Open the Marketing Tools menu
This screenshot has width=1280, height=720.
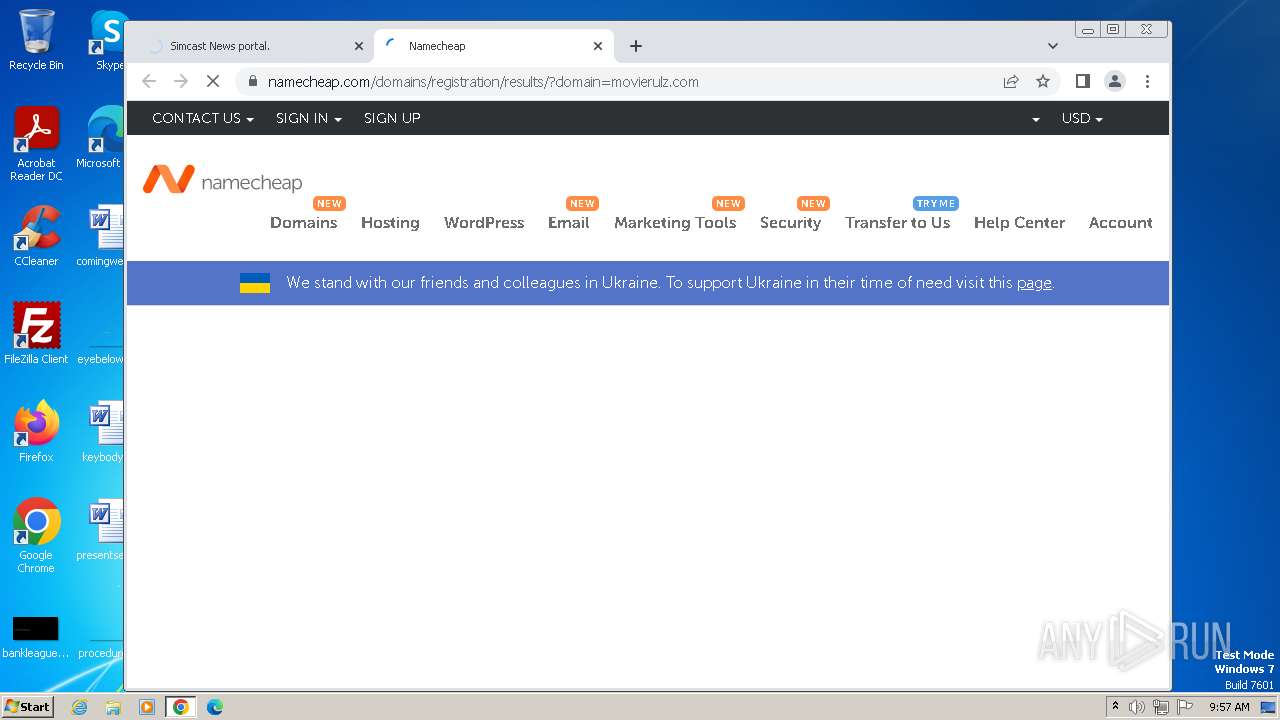675,222
